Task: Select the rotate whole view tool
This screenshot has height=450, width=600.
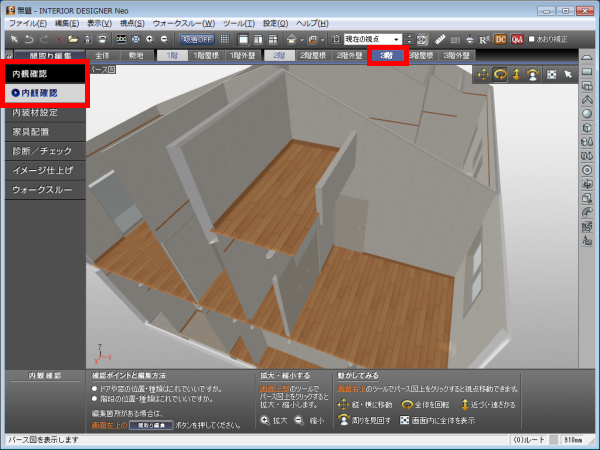Action: click(x=502, y=74)
